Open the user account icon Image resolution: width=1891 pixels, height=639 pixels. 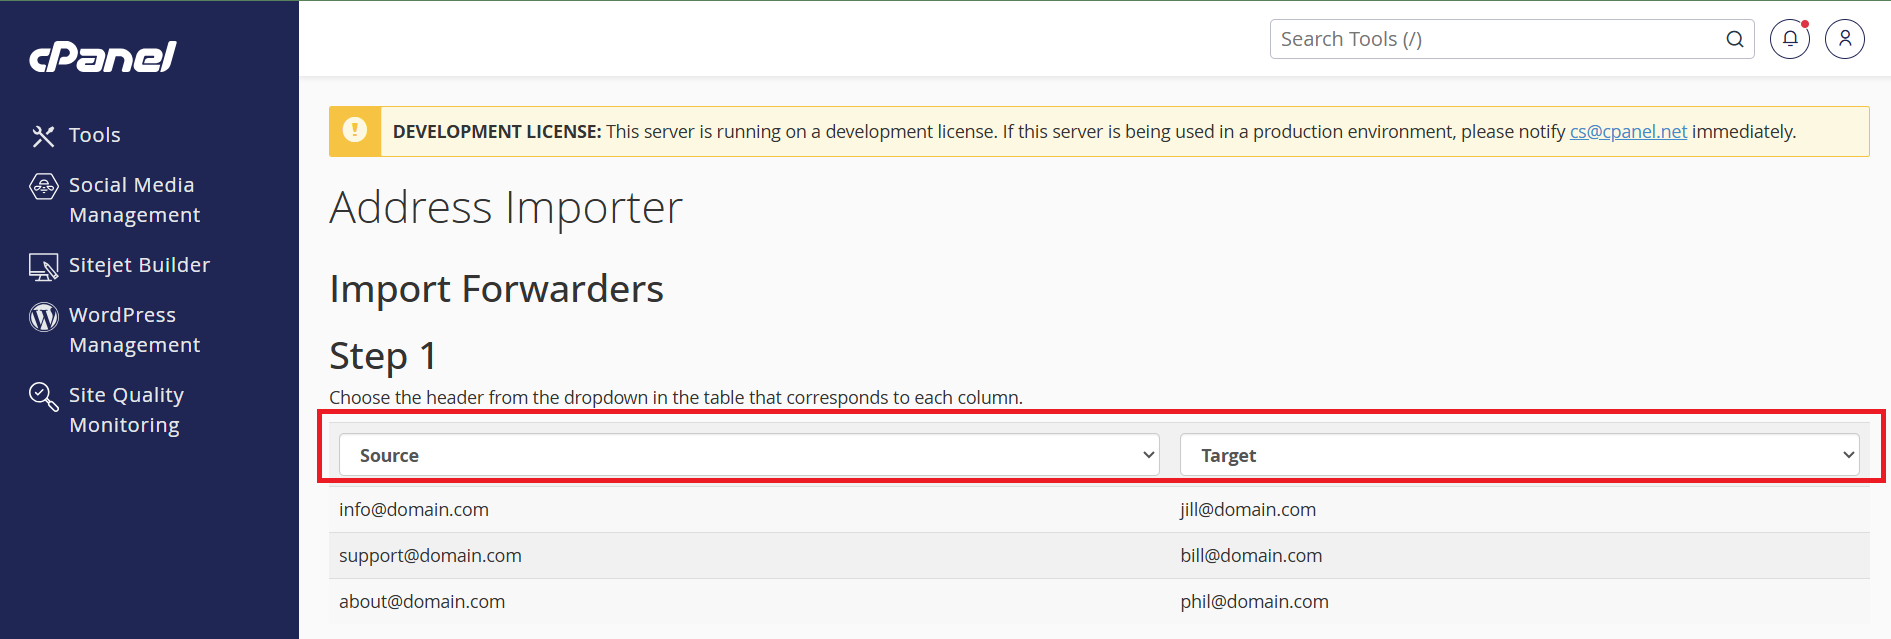coord(1845,39)
